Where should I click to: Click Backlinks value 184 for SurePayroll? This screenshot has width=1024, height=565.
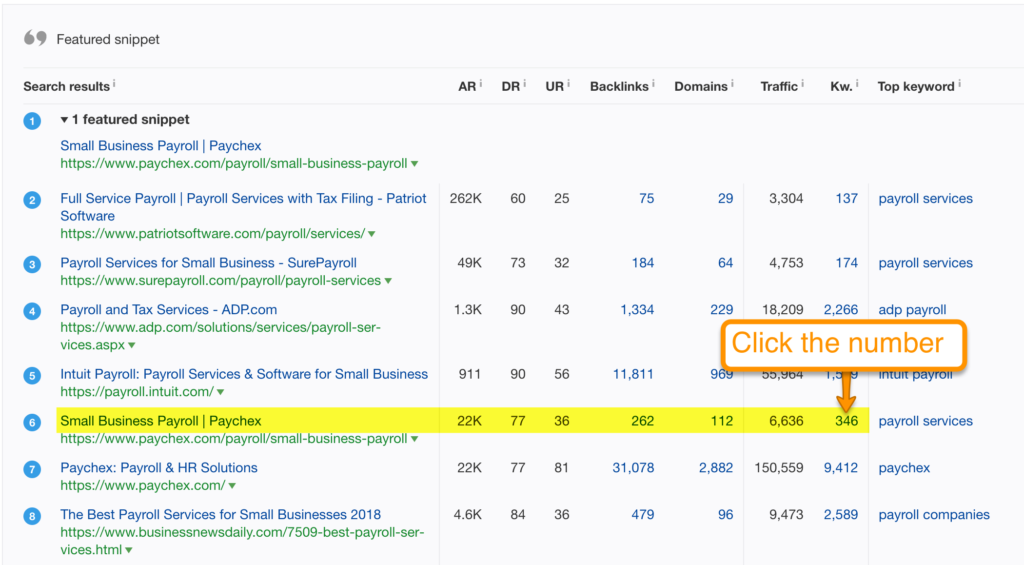(x=643, y=263)
